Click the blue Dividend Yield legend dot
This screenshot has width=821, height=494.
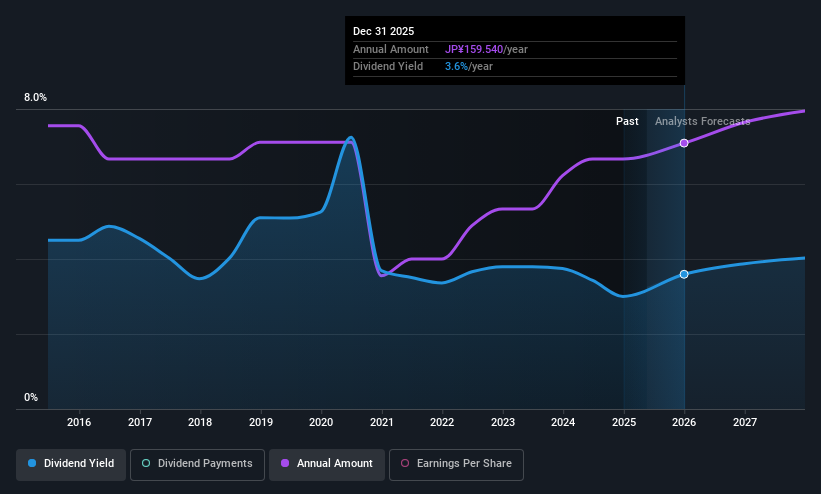click(32, 463)
